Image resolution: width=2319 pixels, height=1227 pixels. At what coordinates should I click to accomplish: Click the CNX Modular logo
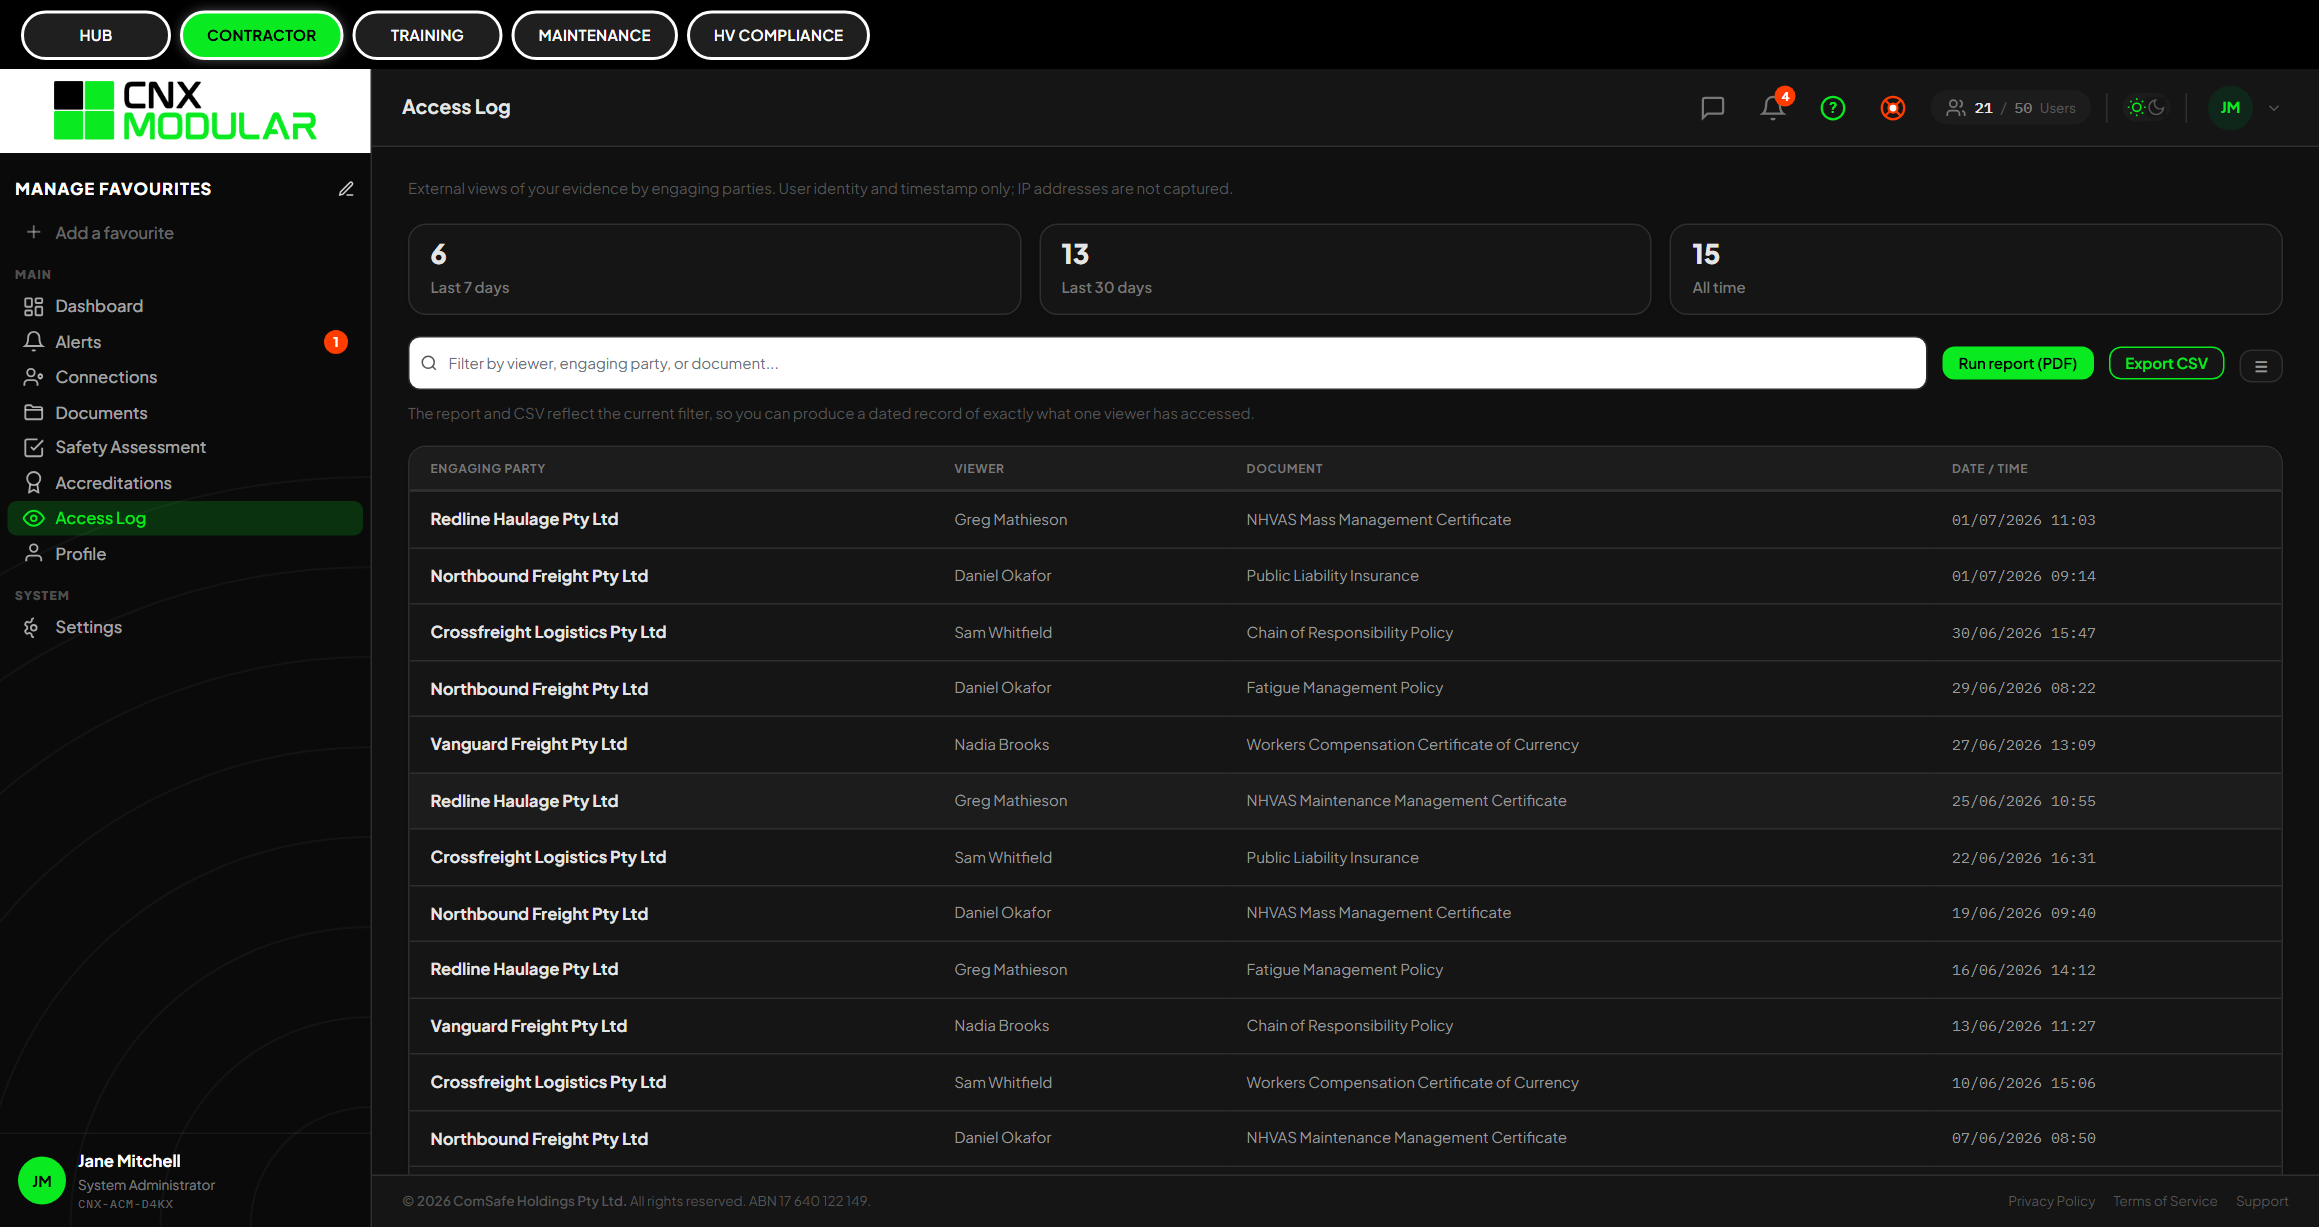pyautogui.click(x=185, y=111)
